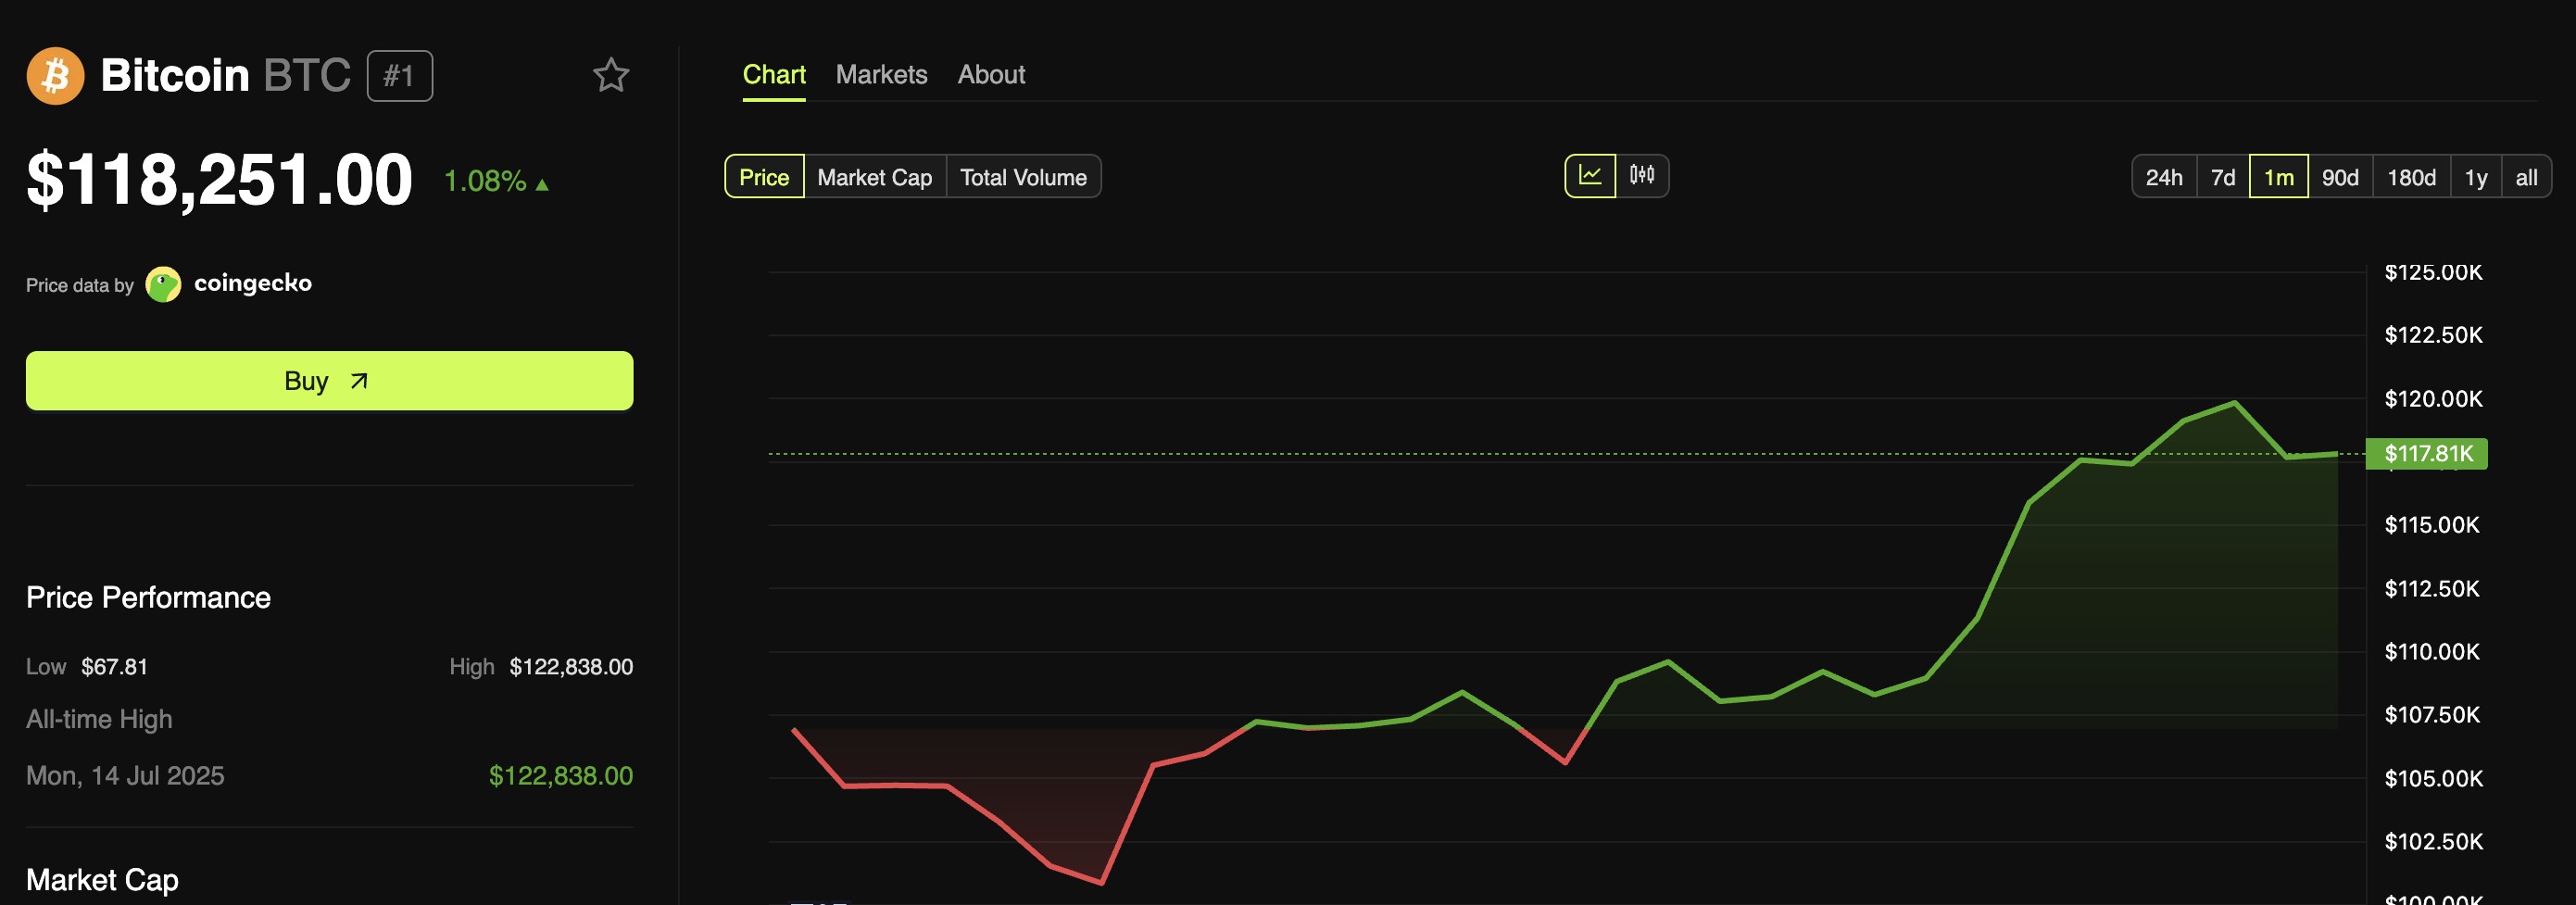Viewport: 2576px width, 905px height.
Task: Open the Markets tab
Action: click(x=881, y=75)
